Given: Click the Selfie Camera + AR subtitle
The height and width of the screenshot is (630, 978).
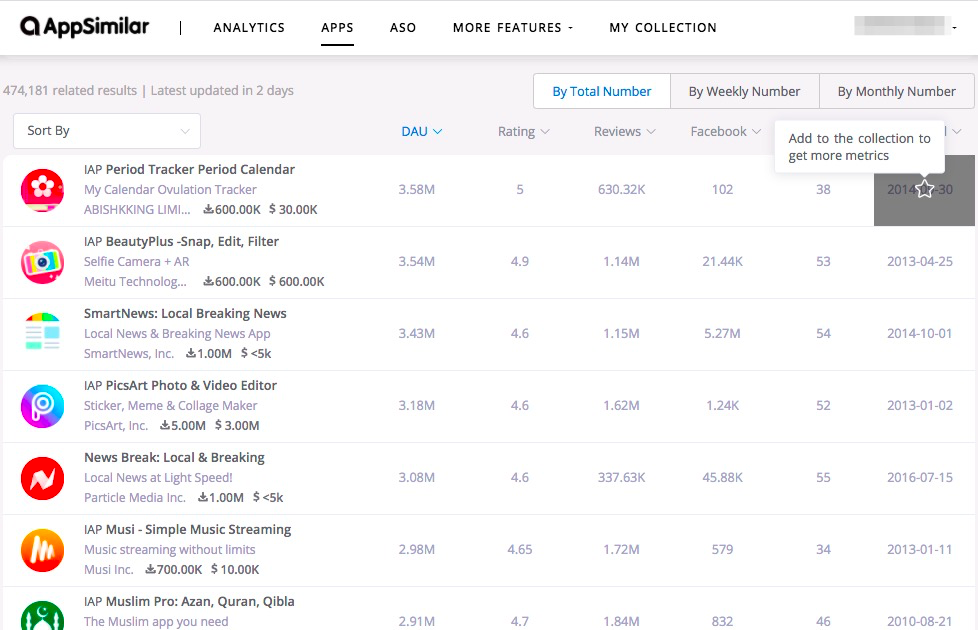Looking at the screenshot, I should (137, 262).
